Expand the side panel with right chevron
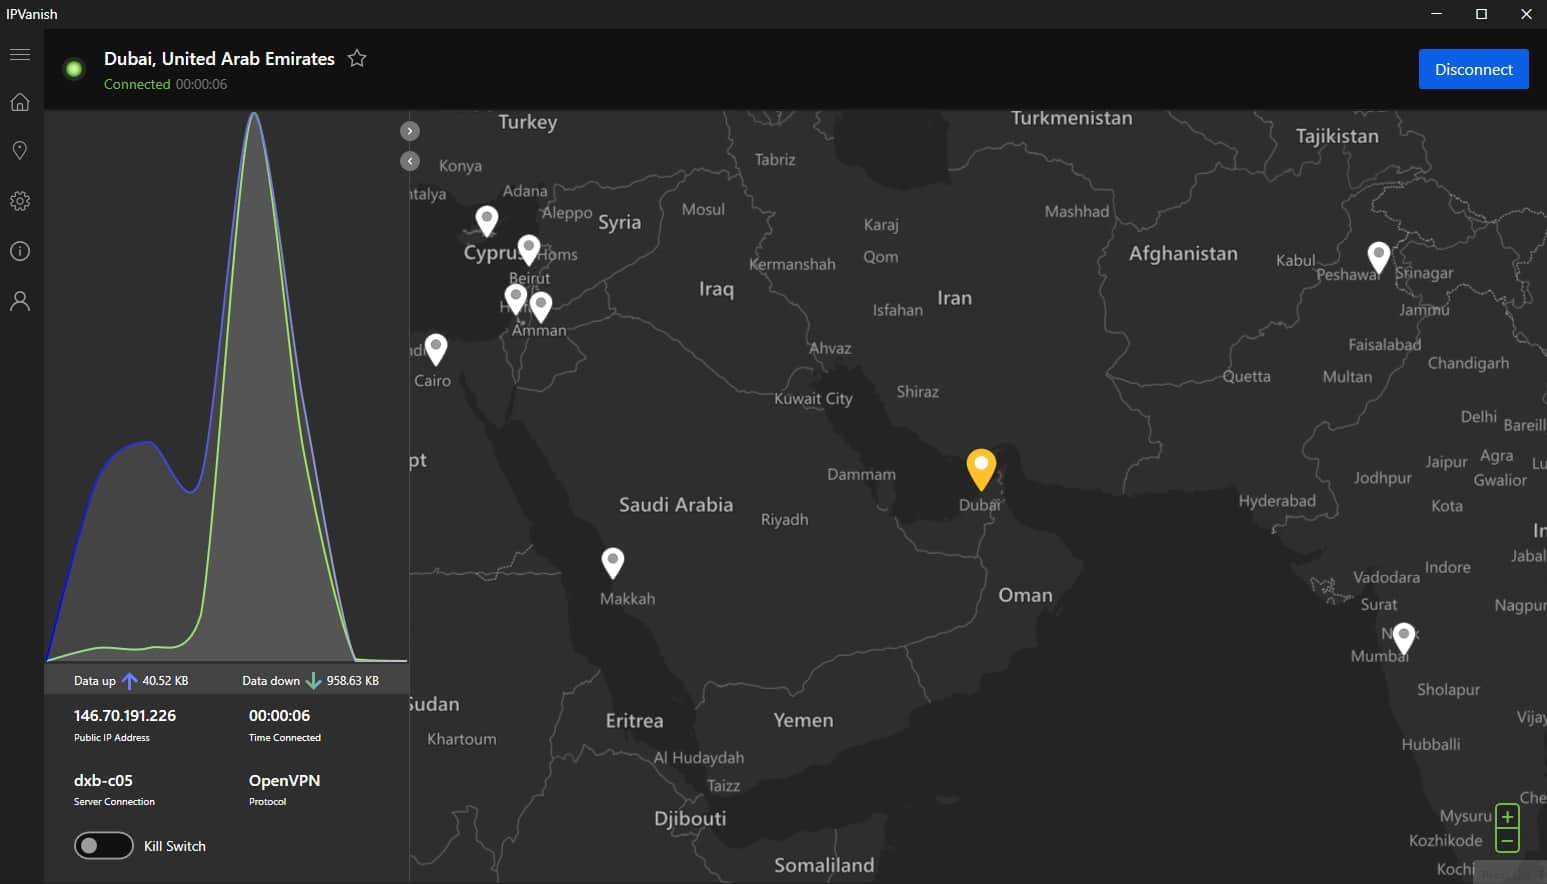This screenshot has width=1547, height=884. [x=410, y=131]
